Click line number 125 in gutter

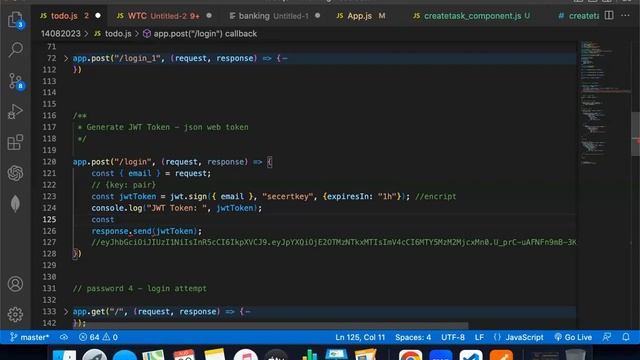(x=49, y=220)
